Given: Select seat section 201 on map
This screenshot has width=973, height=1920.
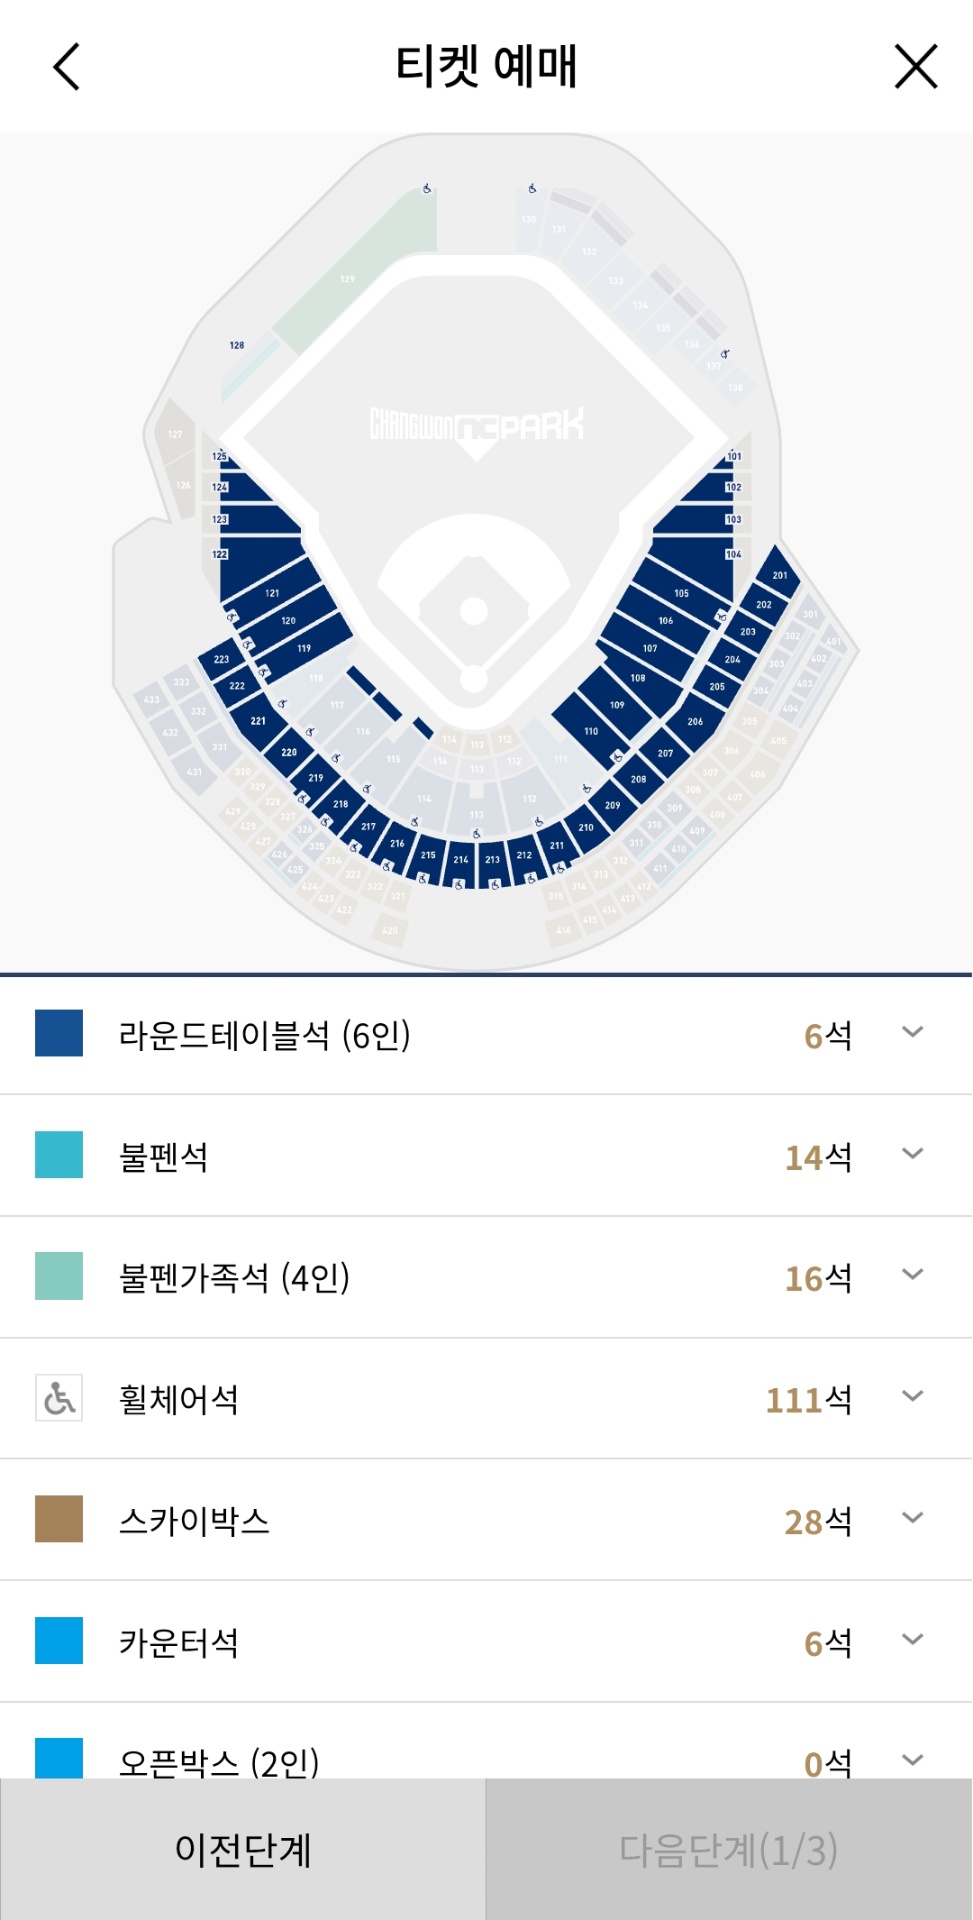Looking at the screenshot, I should (778, 574).
